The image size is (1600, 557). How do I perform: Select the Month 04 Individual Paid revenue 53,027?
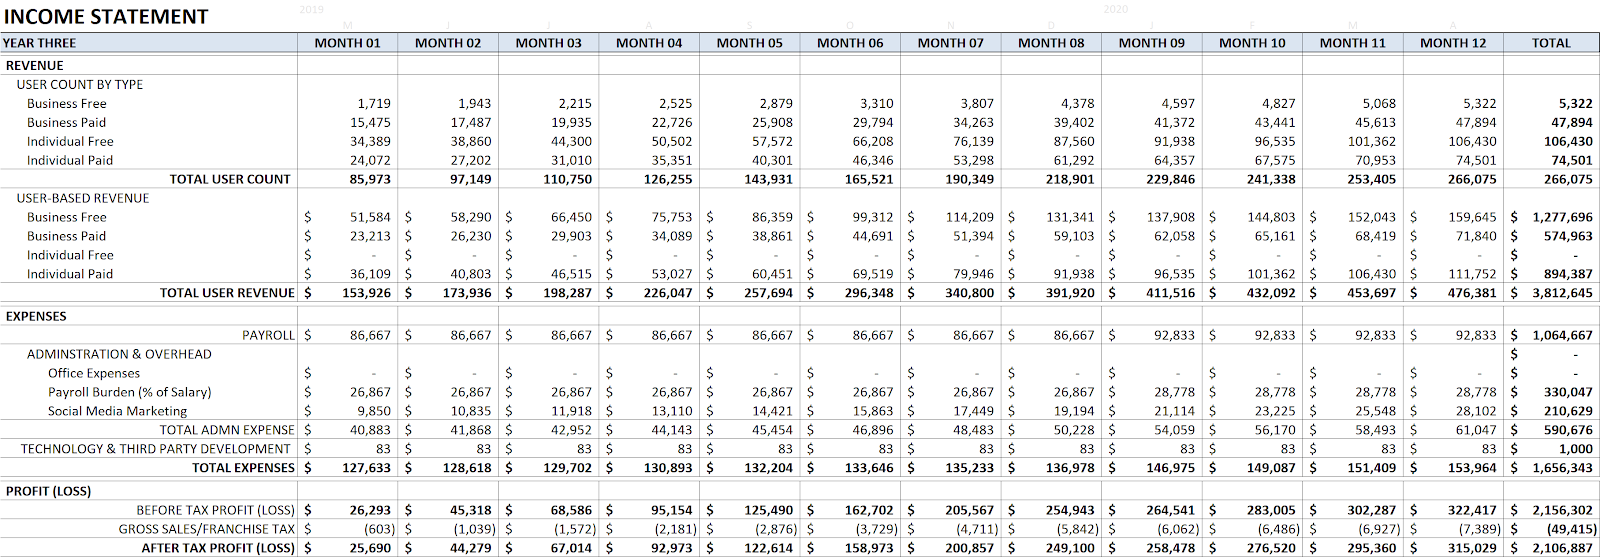coord(671,274)
